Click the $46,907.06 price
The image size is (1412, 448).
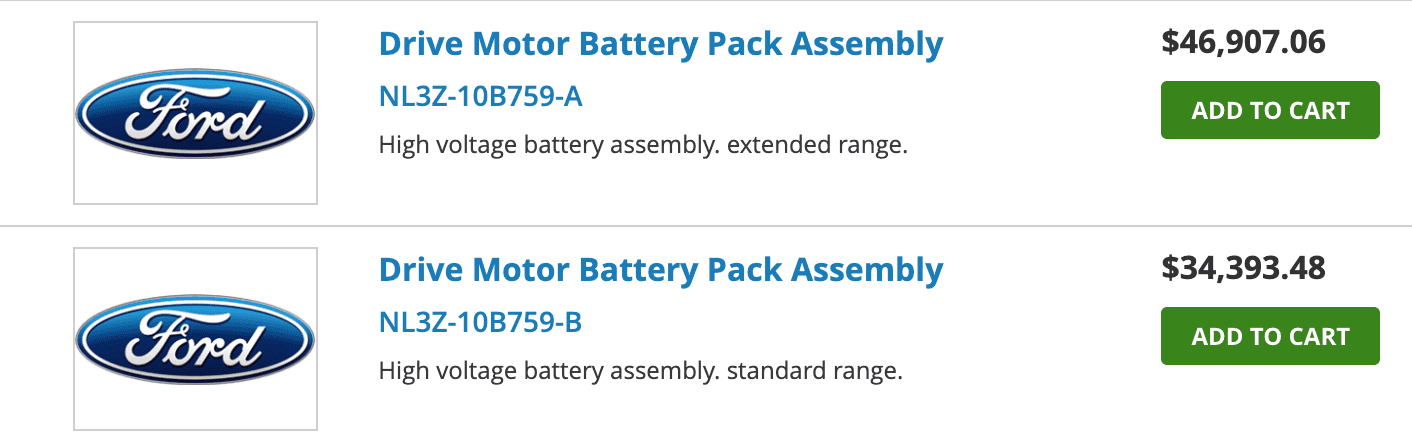tap(1243, 42)
